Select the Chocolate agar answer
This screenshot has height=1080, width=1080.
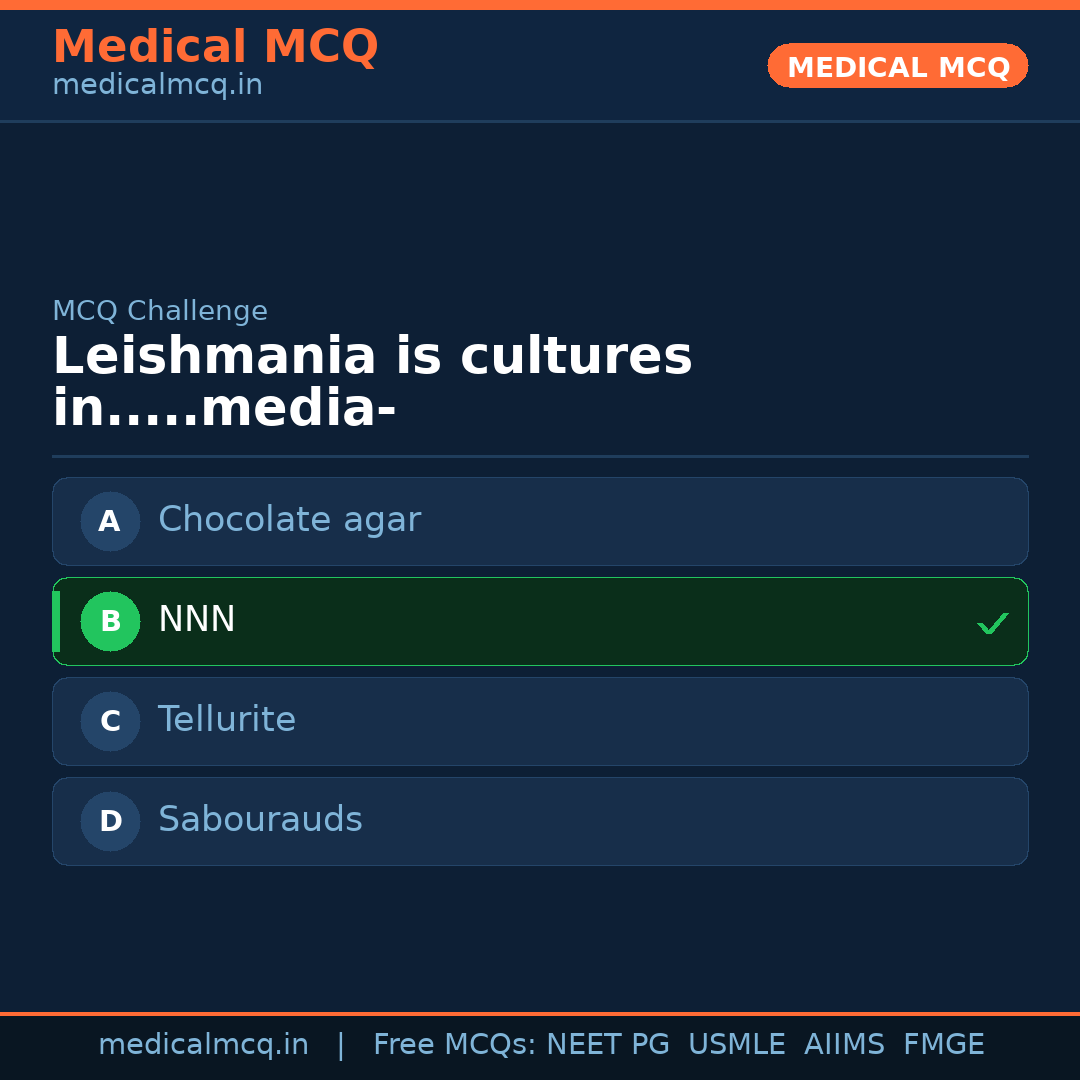289,520
